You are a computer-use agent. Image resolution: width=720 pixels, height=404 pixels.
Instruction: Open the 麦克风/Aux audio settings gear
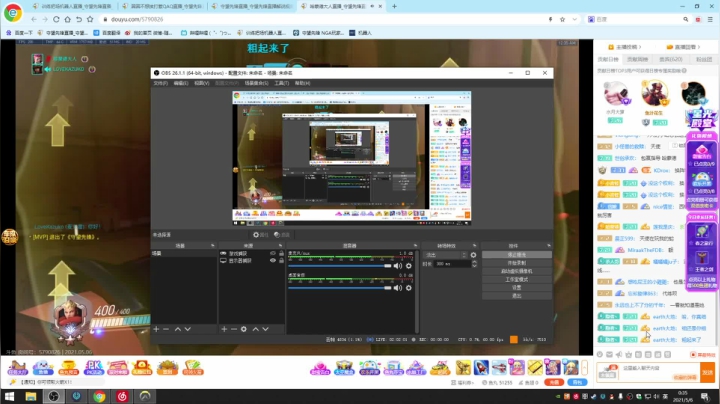coord(409,266)
